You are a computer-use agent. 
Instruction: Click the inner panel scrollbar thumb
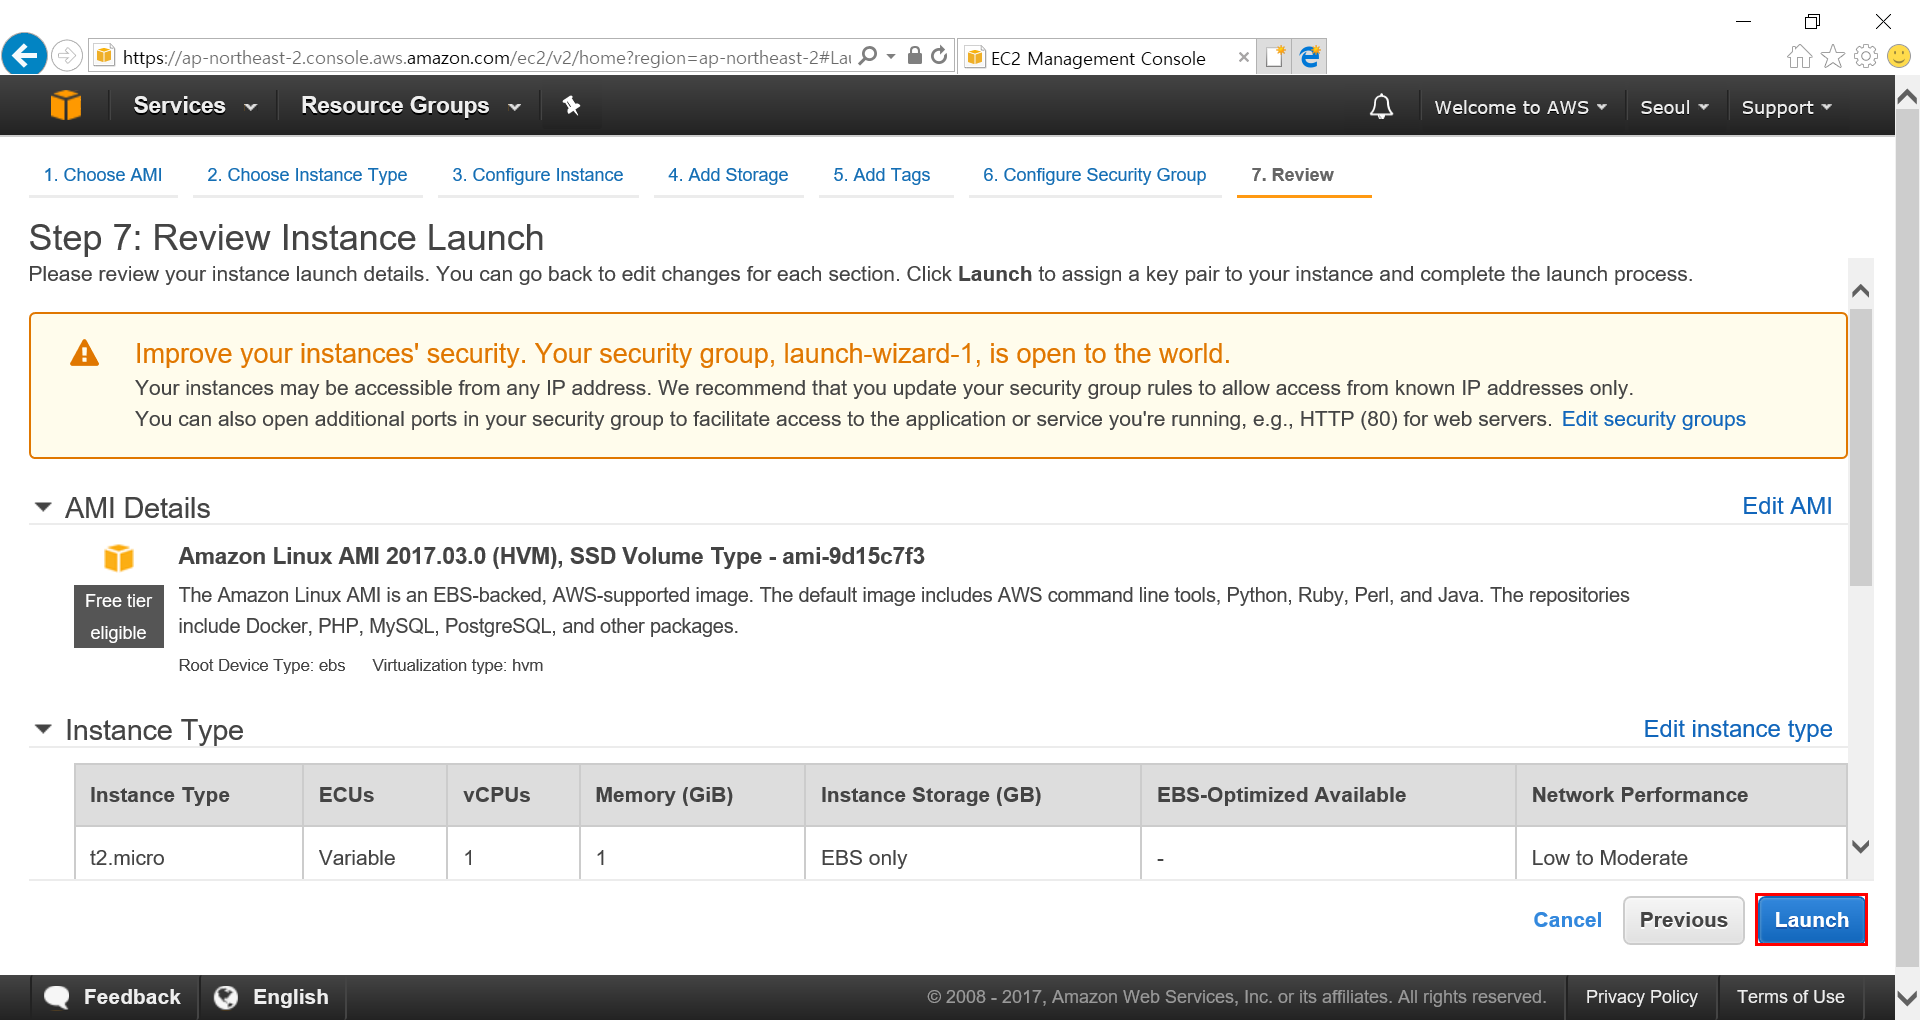click(1860, 447)
